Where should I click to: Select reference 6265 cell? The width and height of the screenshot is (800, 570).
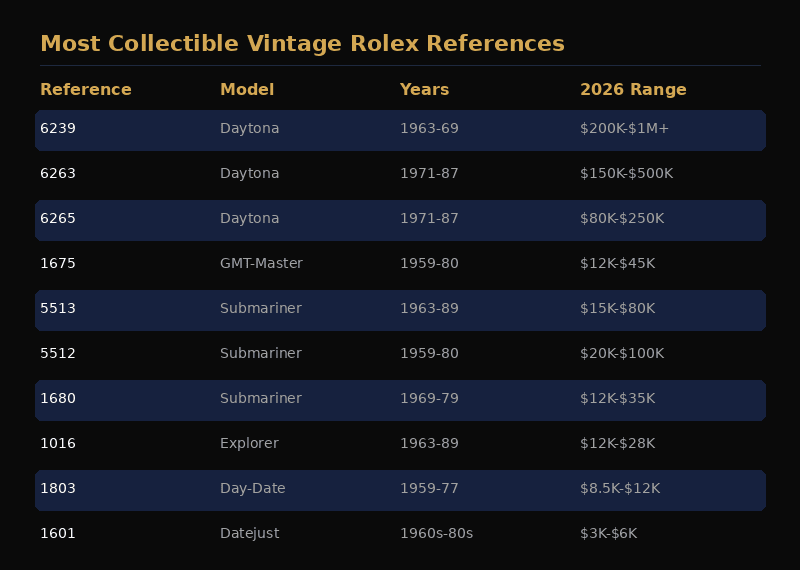point(58,218)
